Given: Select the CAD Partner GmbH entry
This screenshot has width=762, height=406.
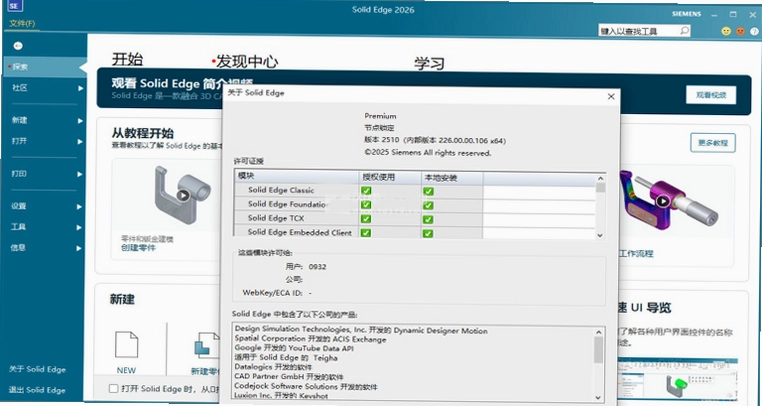Looking at the screenshot, I should tap(289, 376).
